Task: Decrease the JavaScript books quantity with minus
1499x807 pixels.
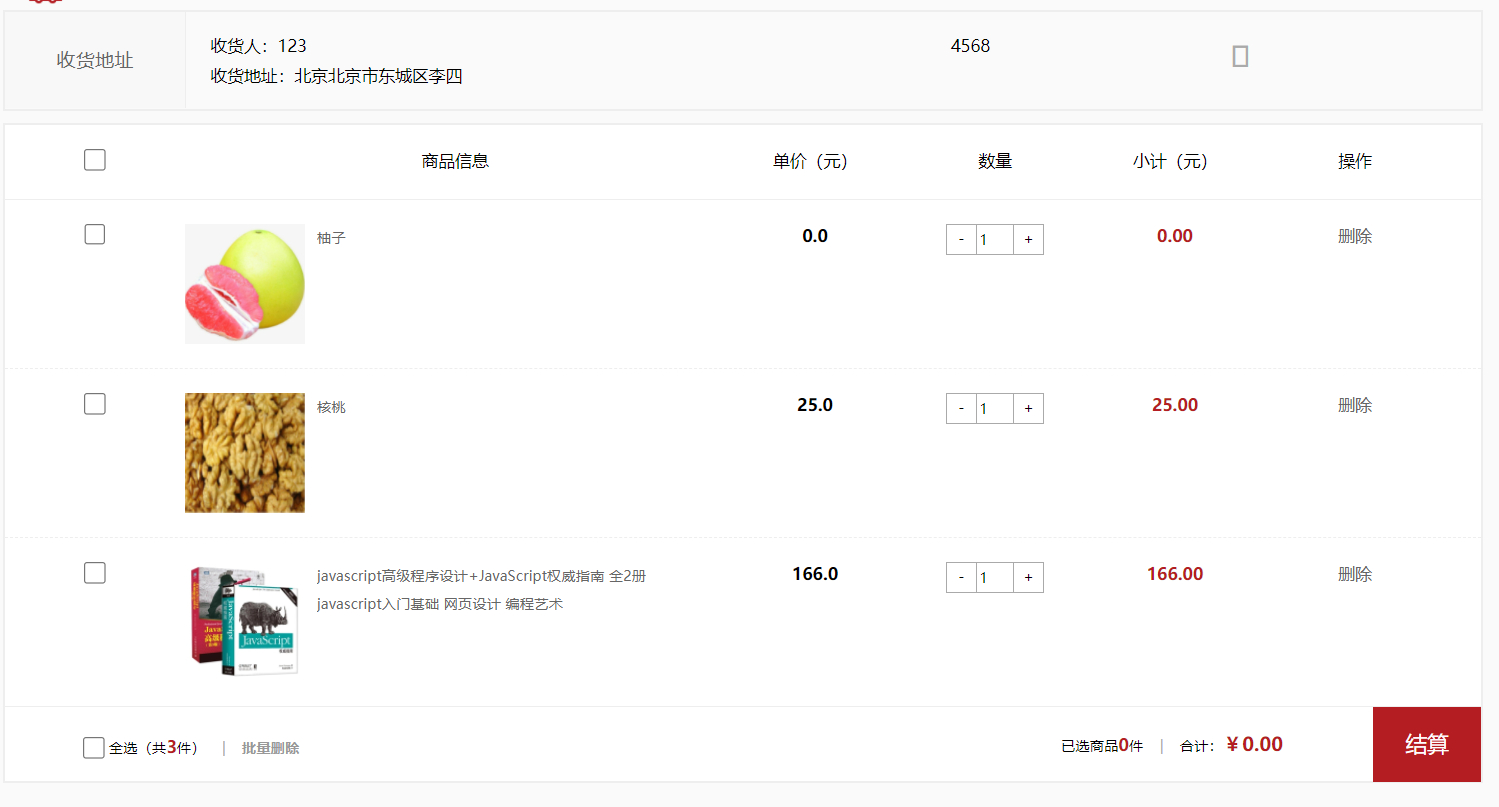Action: (x=960, y=577)
